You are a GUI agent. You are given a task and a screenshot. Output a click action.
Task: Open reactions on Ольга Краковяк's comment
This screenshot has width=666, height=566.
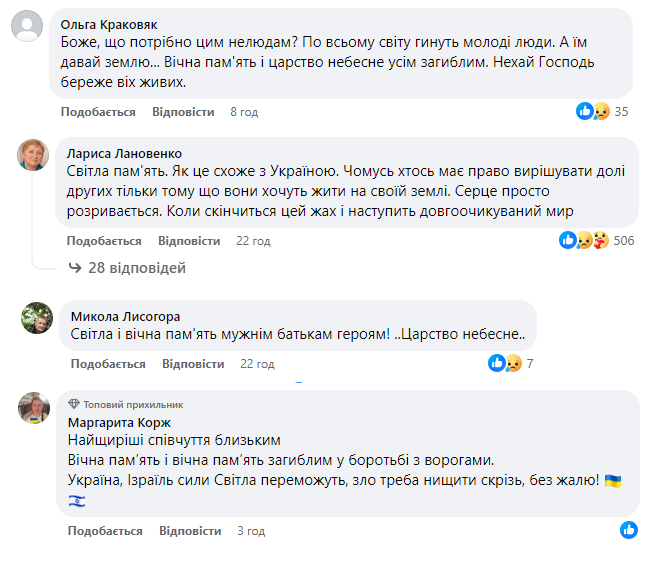(x=602, y=112)
